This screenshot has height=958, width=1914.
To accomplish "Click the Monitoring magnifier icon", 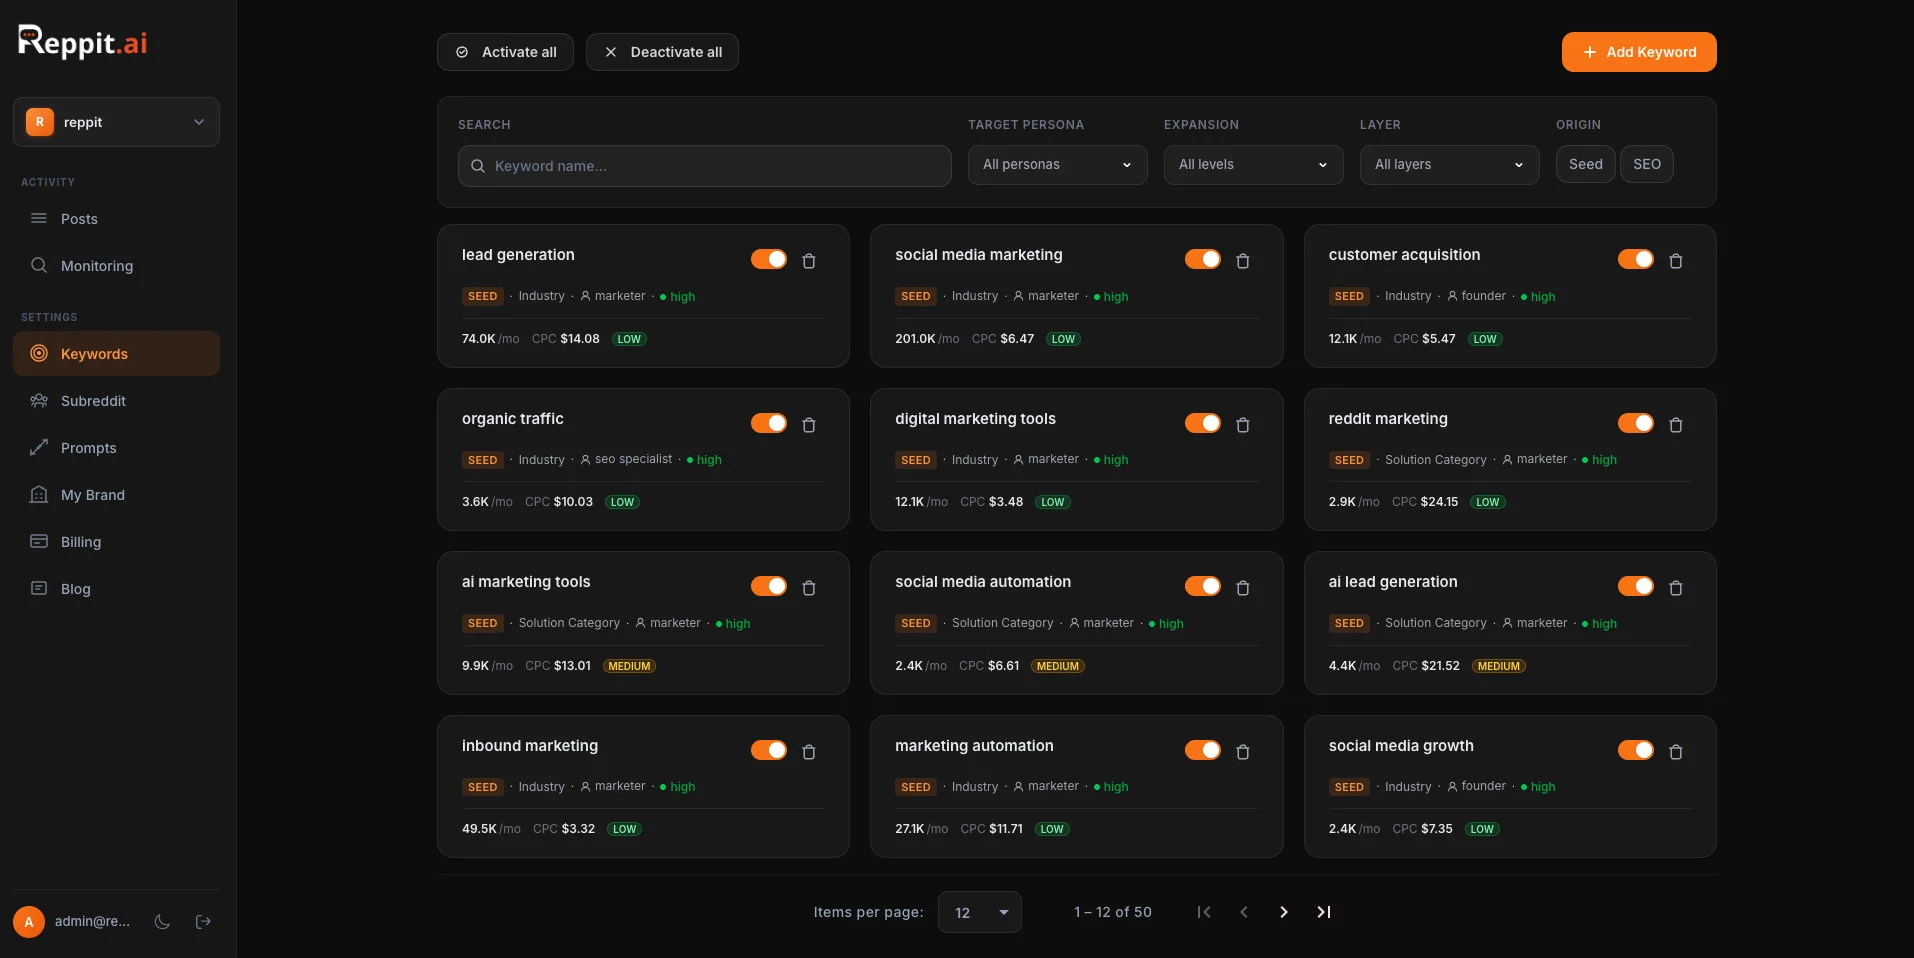I will (39, 265).
